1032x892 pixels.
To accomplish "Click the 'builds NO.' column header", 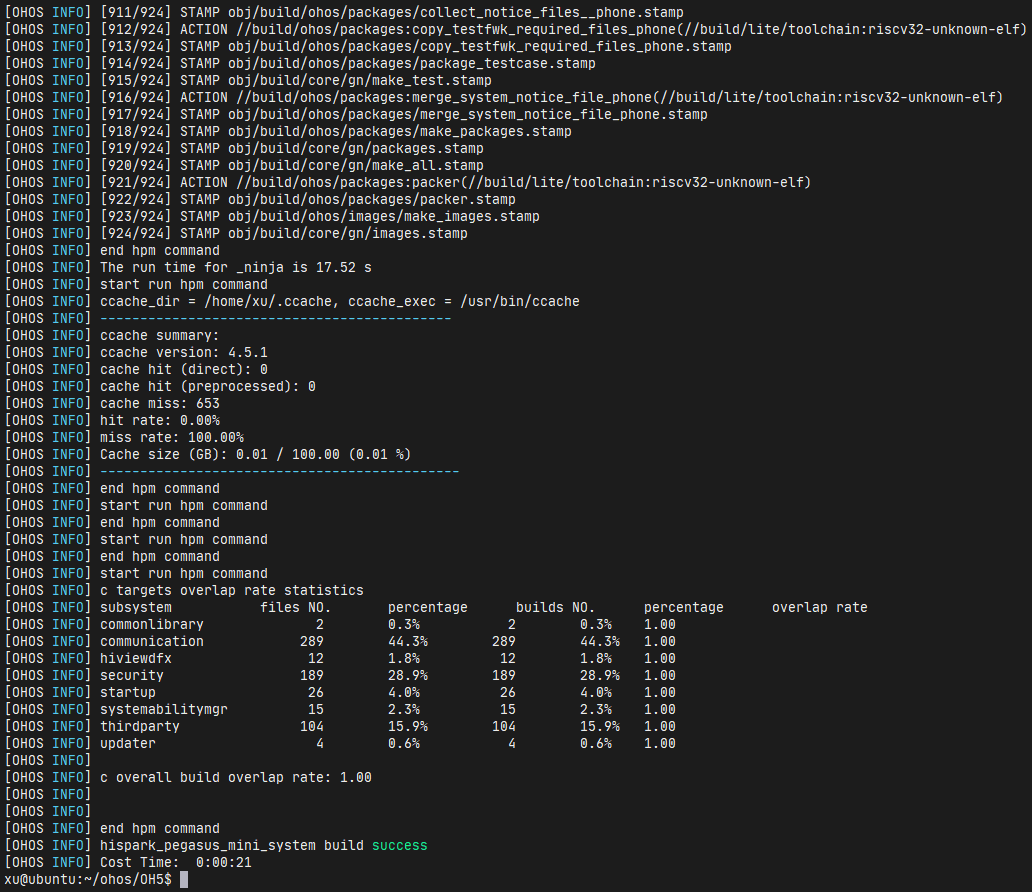I will pyautogui.click(x=555, y=607).
